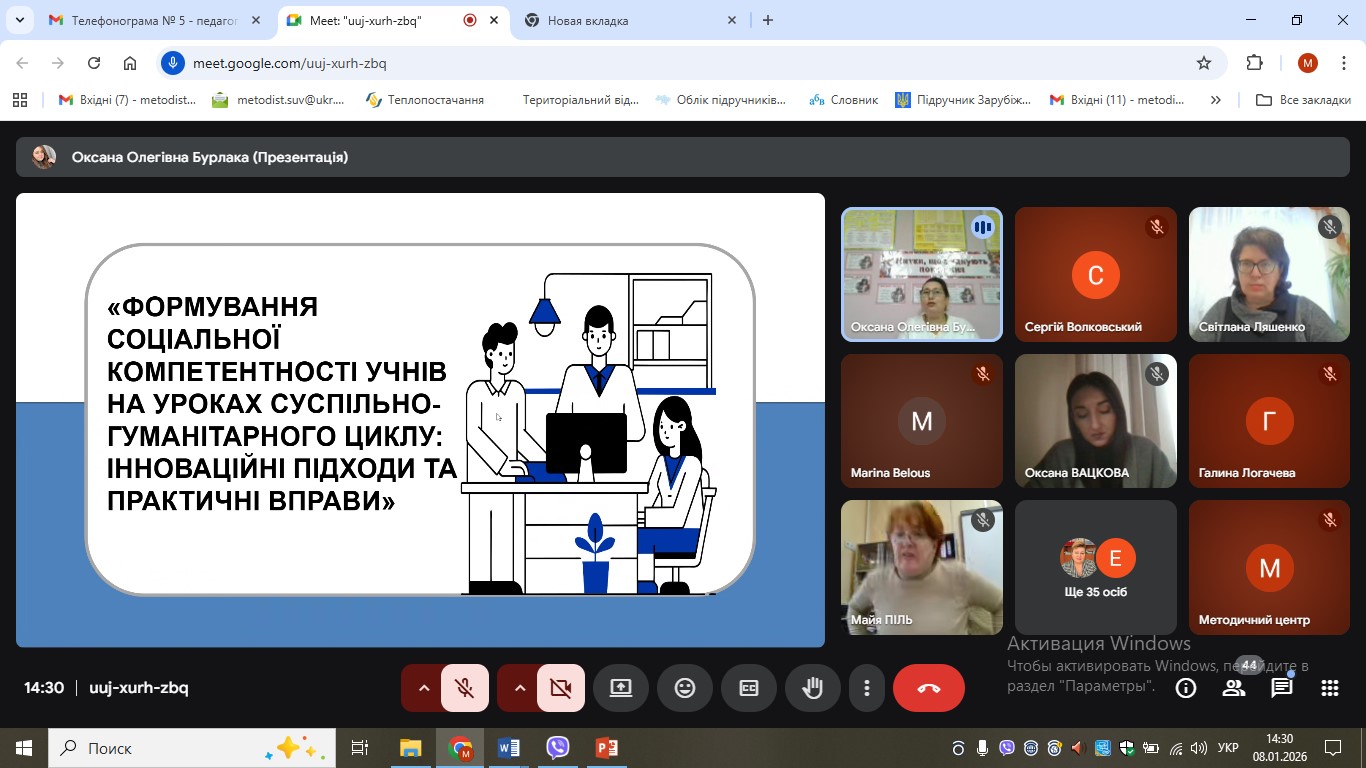Click the share screen present button

click(621, 688)
